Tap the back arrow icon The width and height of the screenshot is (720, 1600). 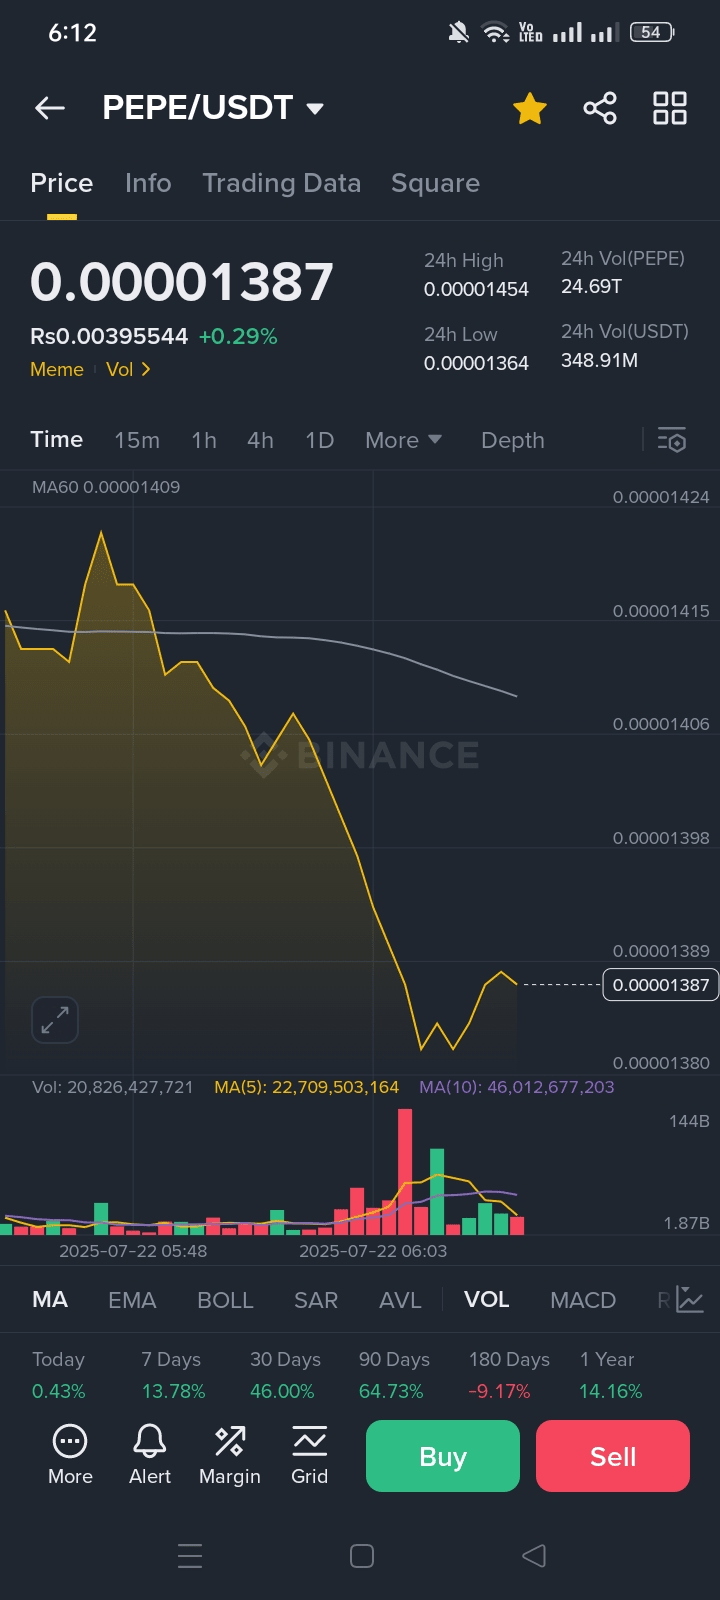point(50,108)
